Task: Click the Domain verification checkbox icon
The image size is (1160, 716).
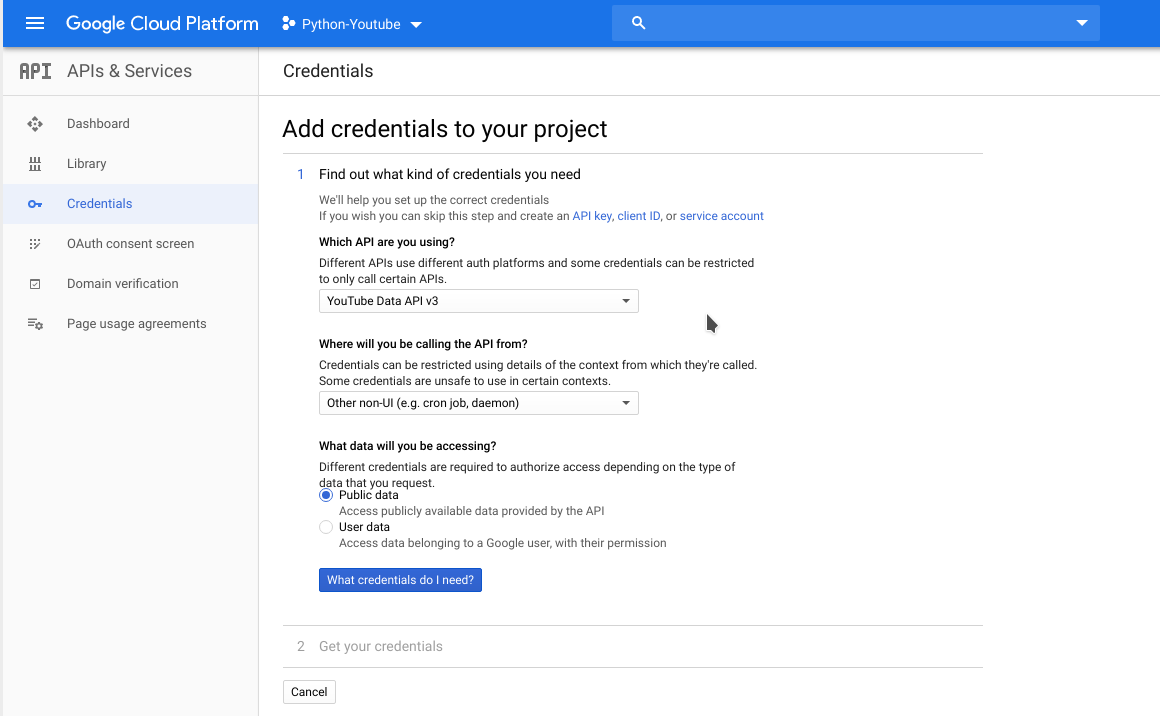Action: click(35, 283)
